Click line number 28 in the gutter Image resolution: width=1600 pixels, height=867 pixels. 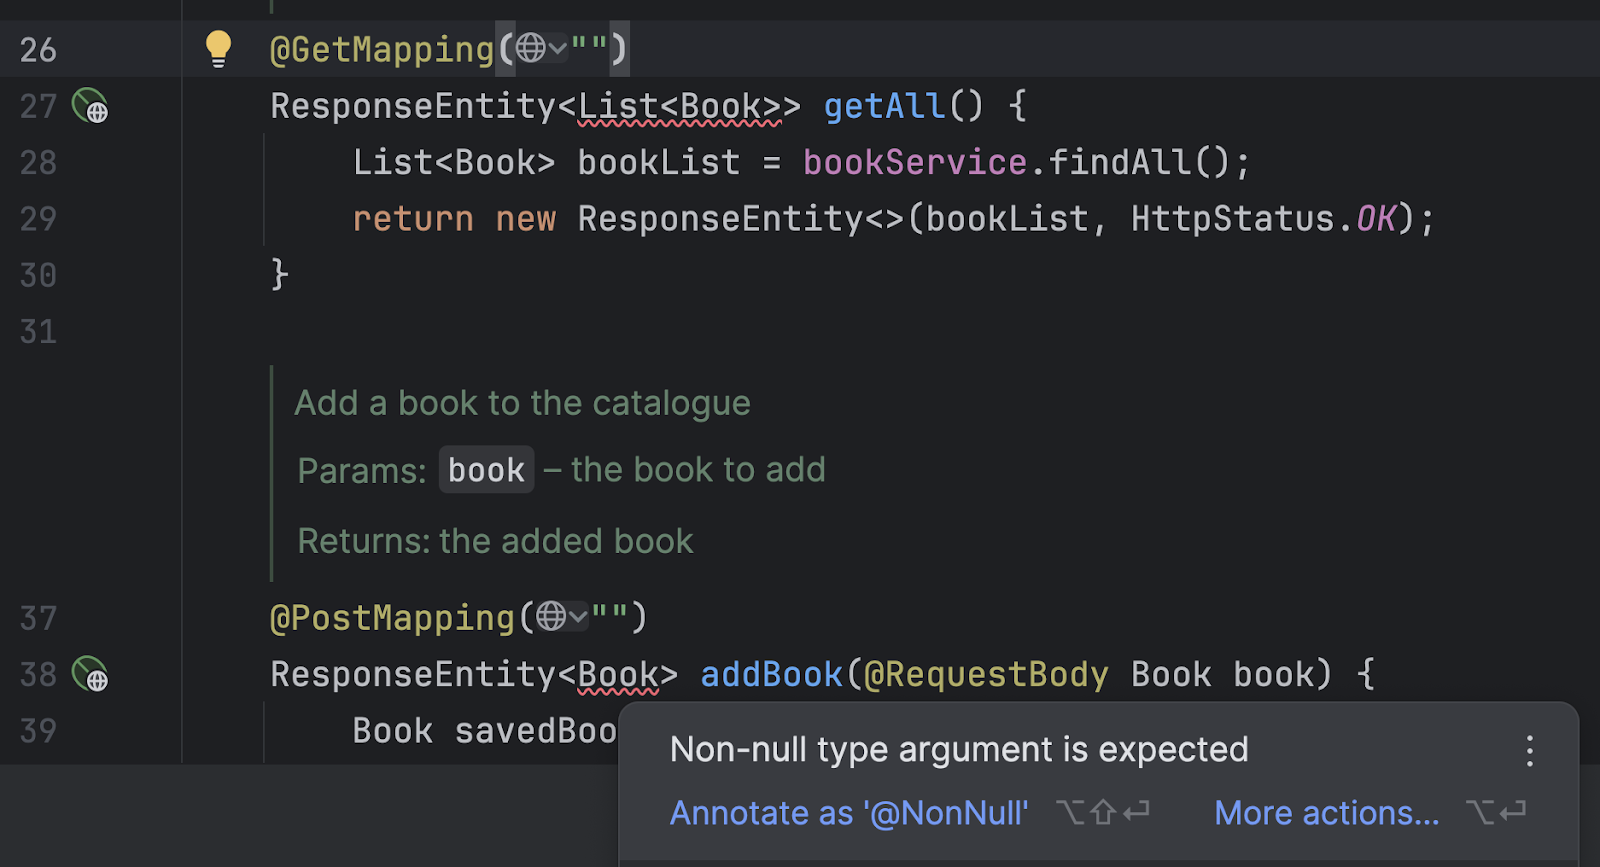click(x=38, y=162)
